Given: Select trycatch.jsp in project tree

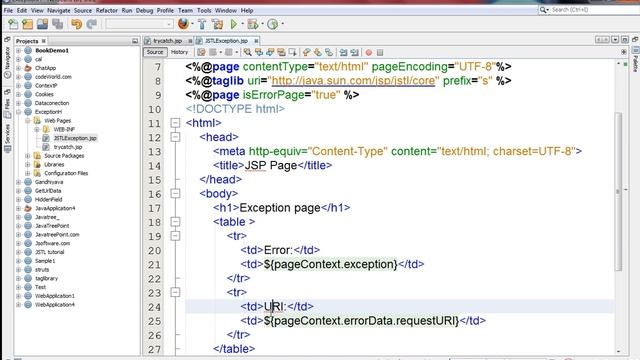Looking at the screenshot, I should coord(68,147).
